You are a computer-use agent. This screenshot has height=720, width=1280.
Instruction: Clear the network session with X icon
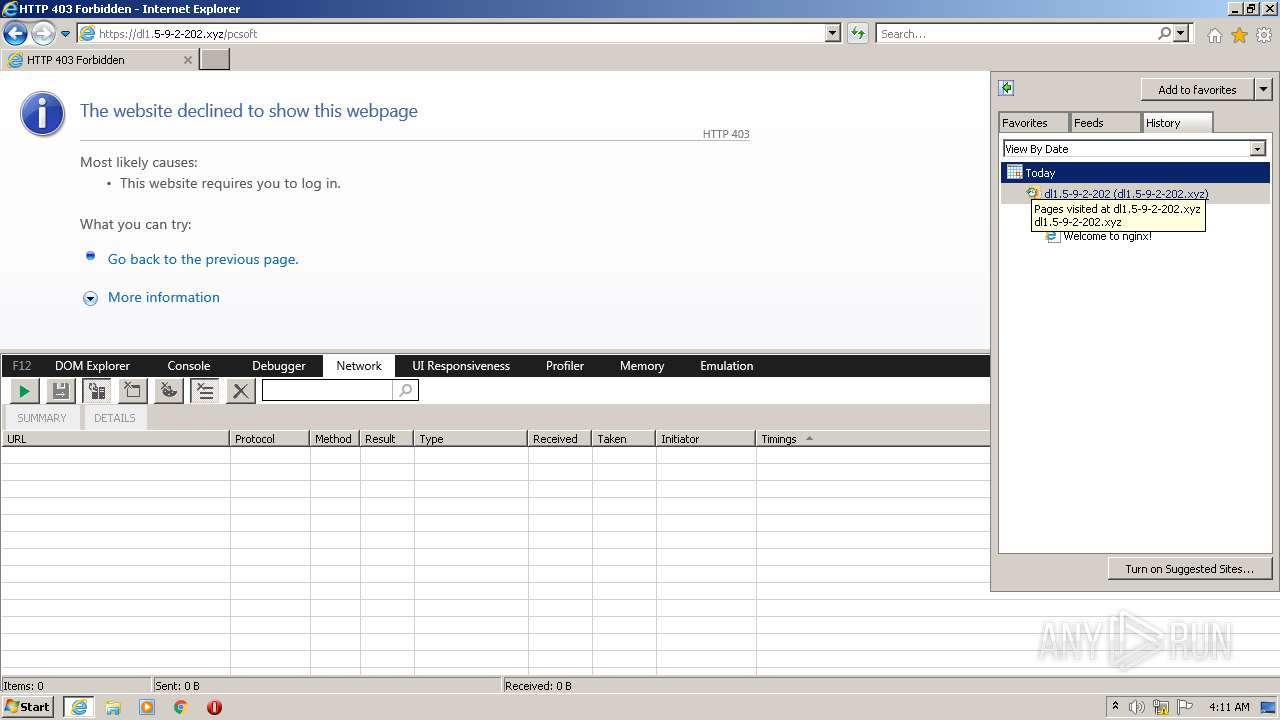pyautogui.click(x=240, y=390)
